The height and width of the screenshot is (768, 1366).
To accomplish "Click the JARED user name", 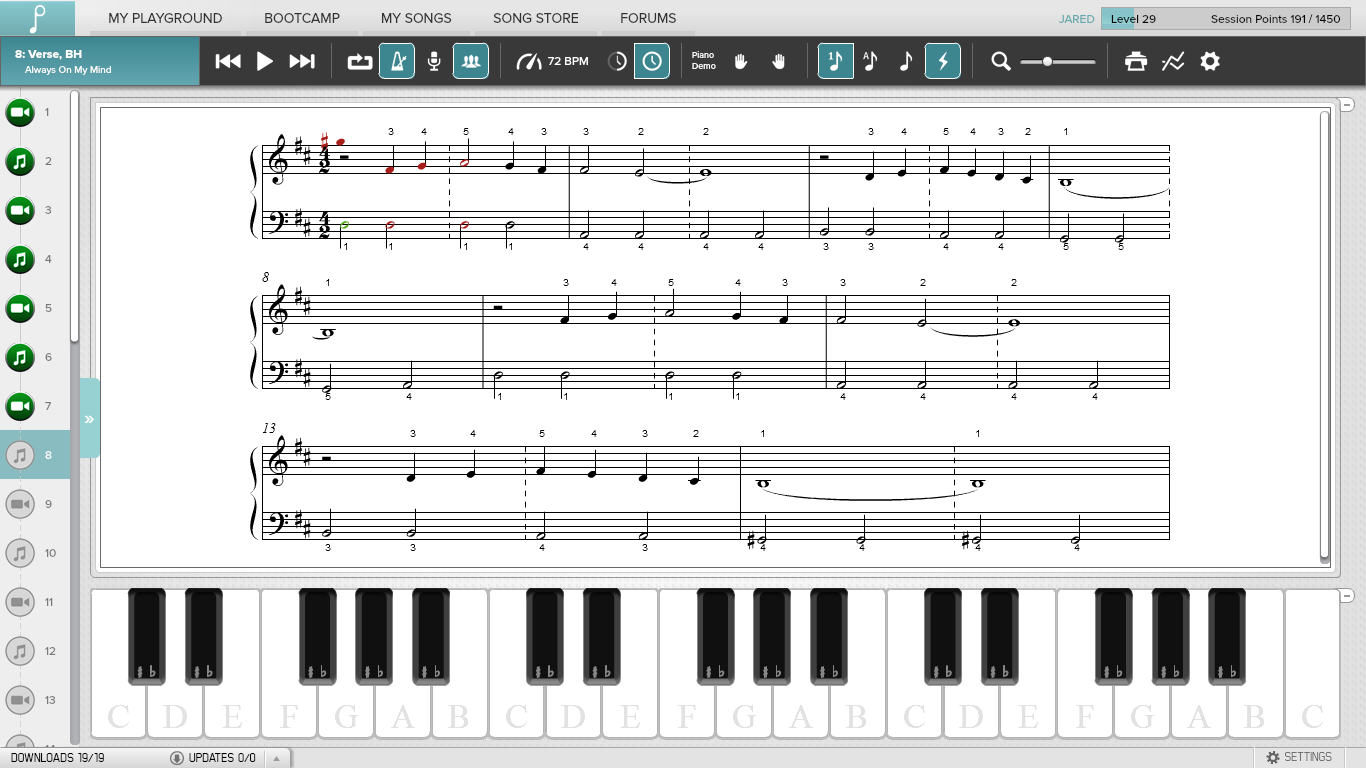I will click(1076, 19).
